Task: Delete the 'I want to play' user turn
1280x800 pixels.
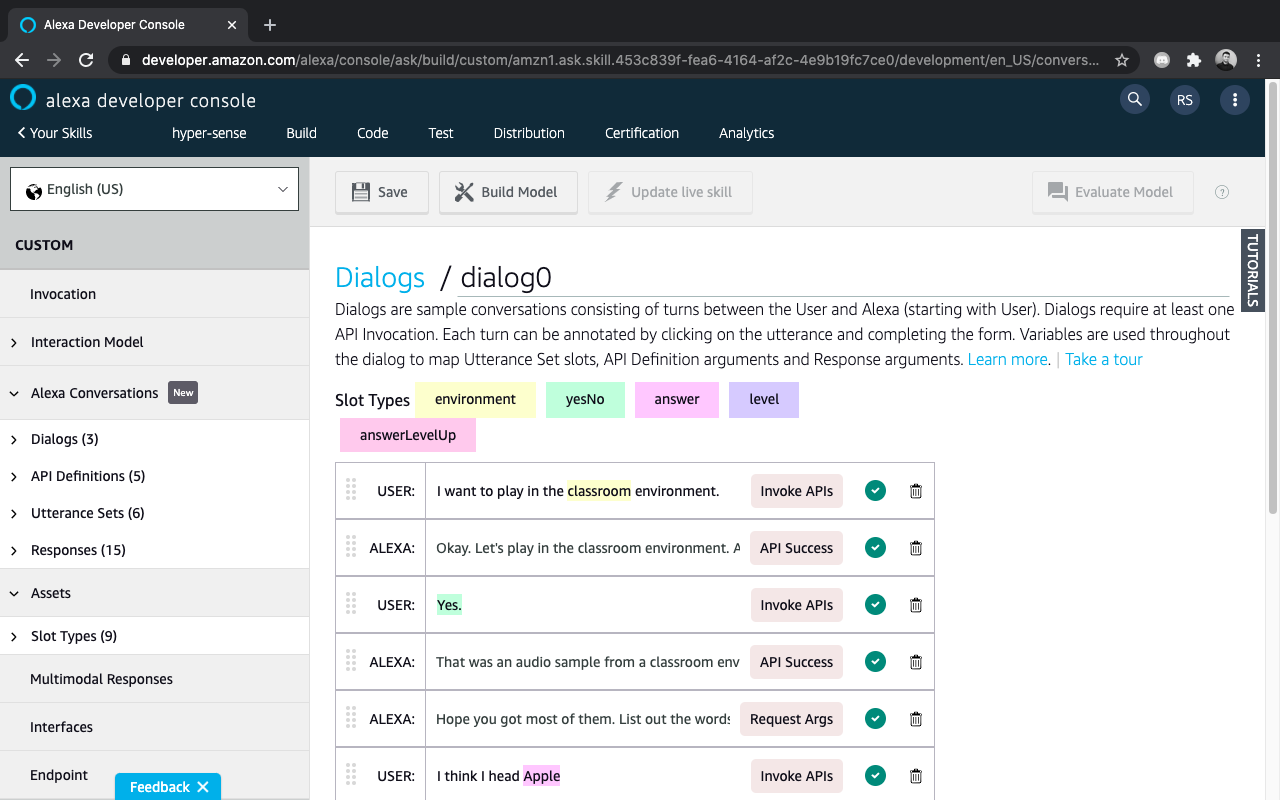Action: tap(915, 491)
